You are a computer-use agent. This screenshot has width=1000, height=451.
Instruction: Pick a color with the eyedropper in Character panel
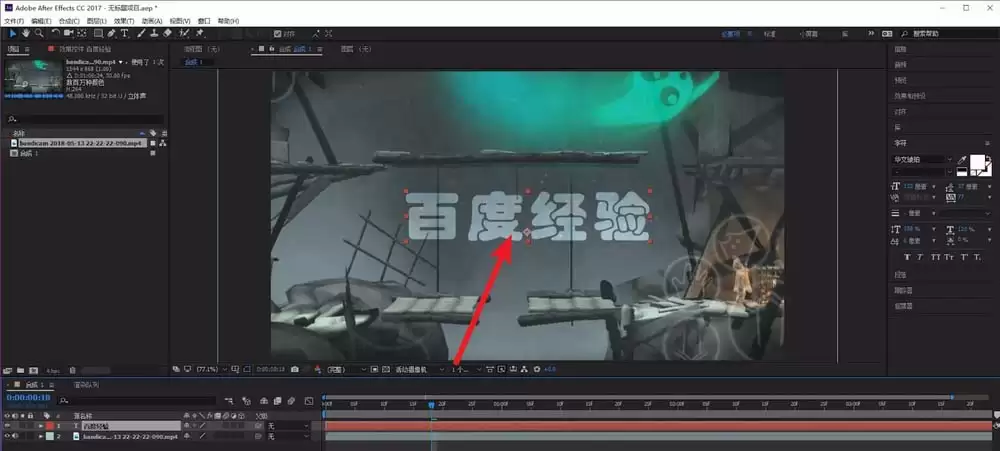[x=962, y=159]
